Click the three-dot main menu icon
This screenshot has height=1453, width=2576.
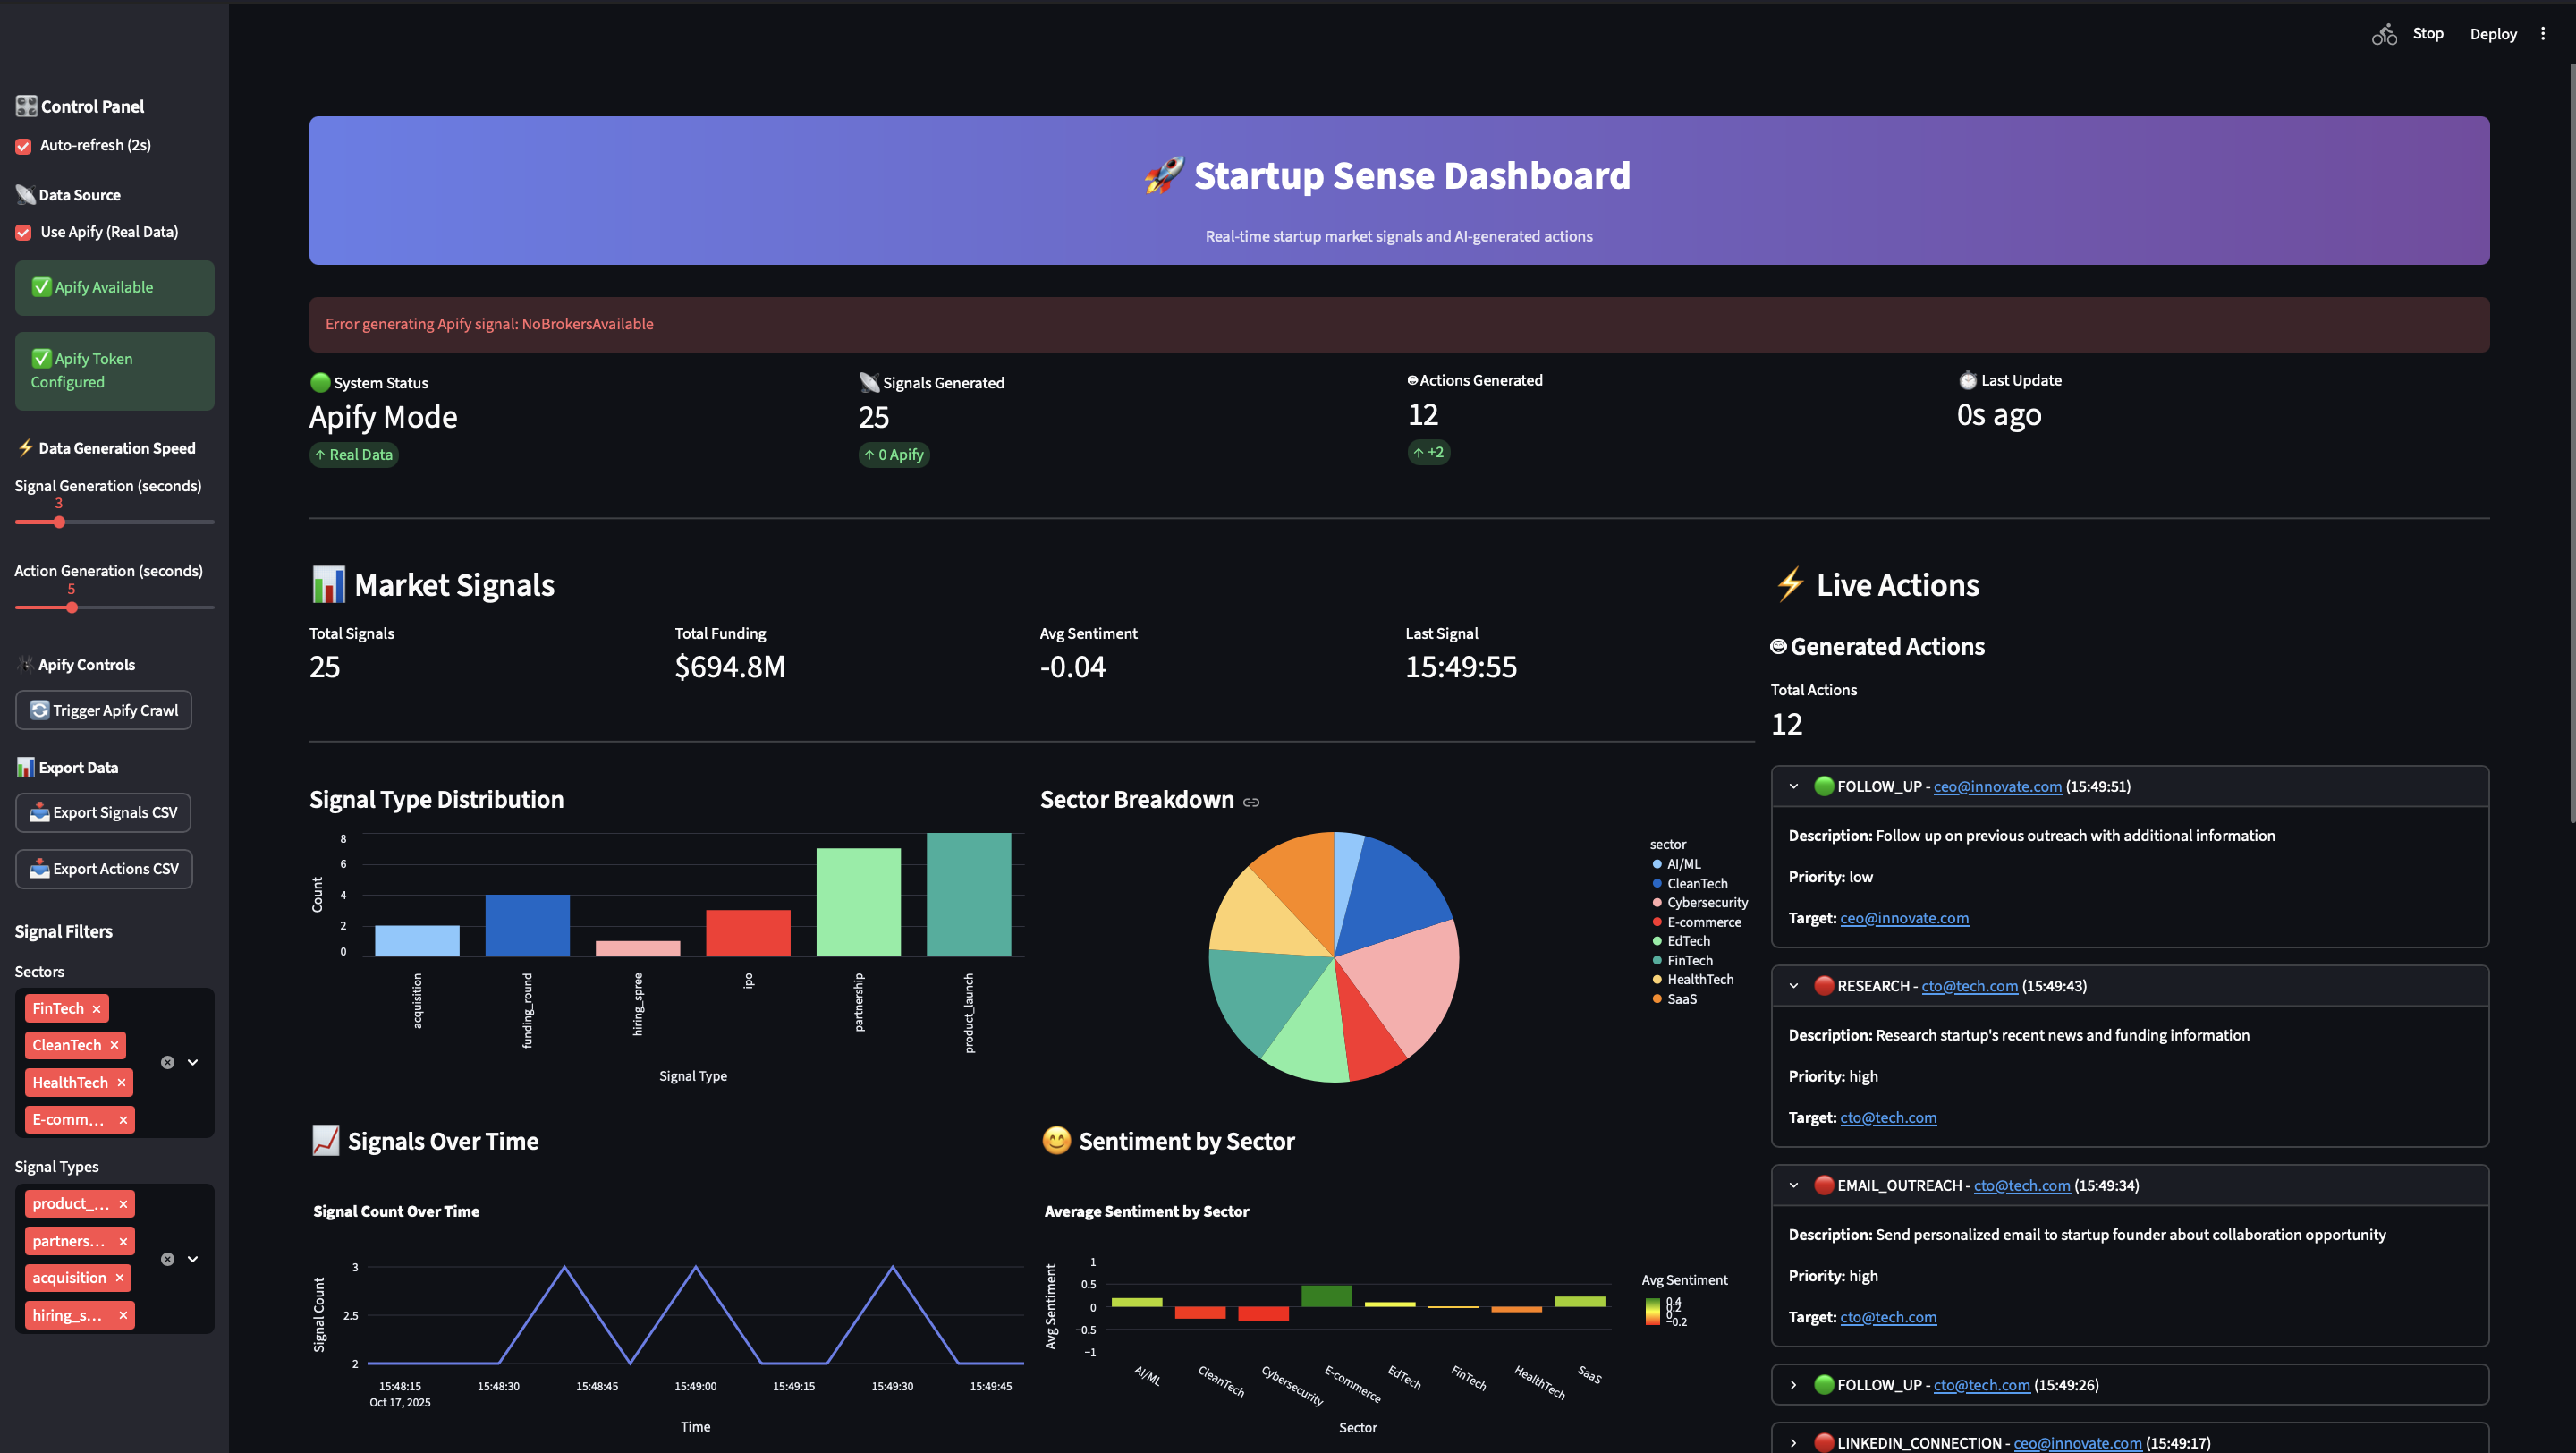click(x=2543, y=34)
